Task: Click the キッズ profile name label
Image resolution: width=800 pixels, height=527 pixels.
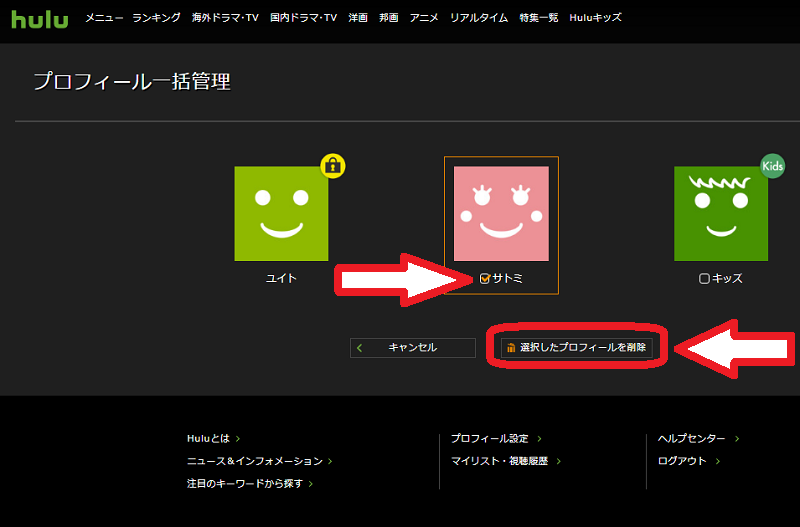Action: (x=727, y=279)
